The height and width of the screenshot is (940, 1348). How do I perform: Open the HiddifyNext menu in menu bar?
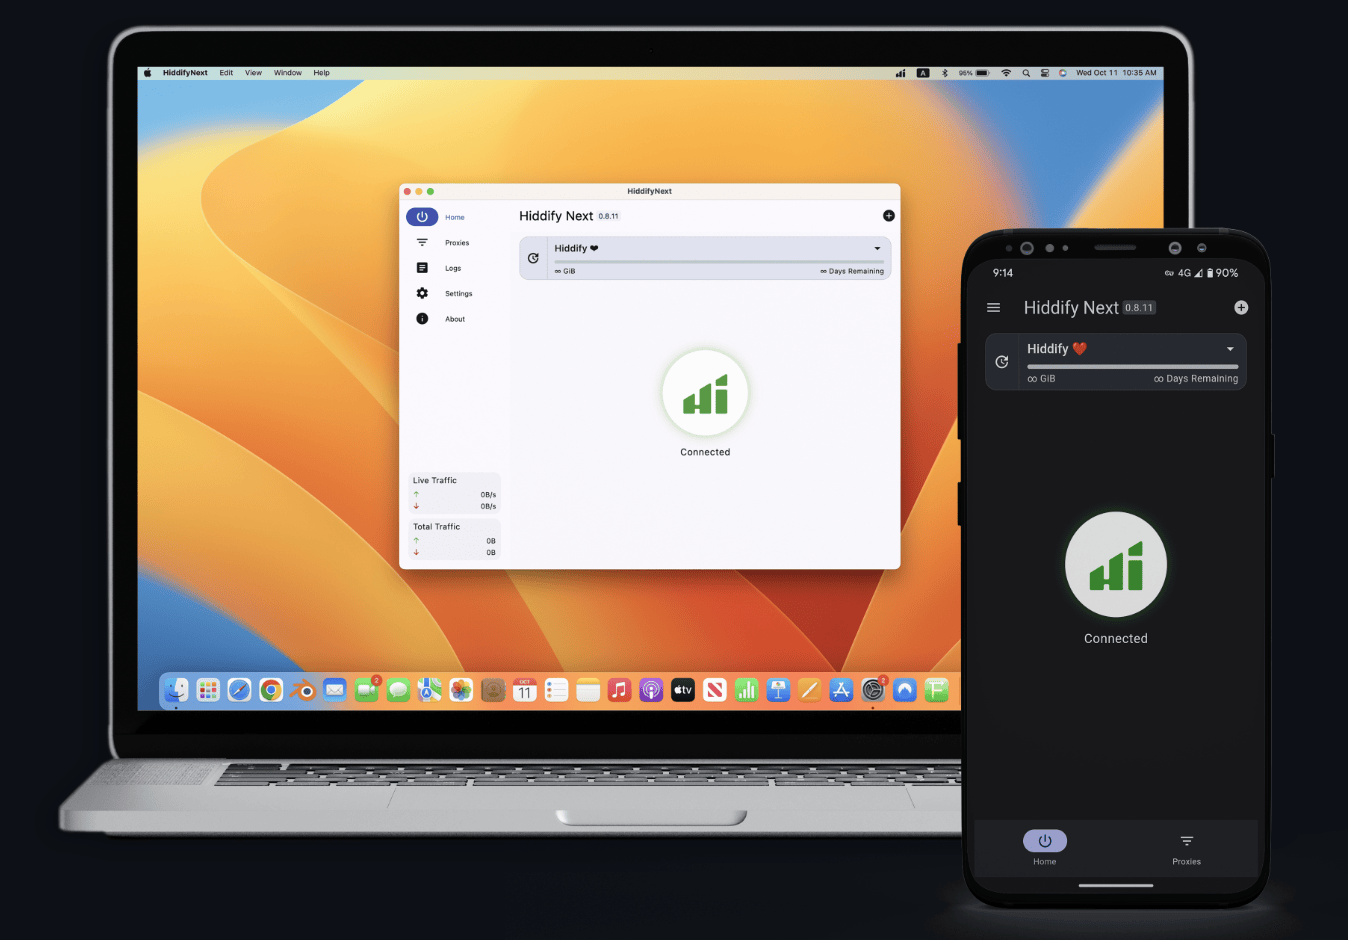pyautogui.click(x=185, y=73)
